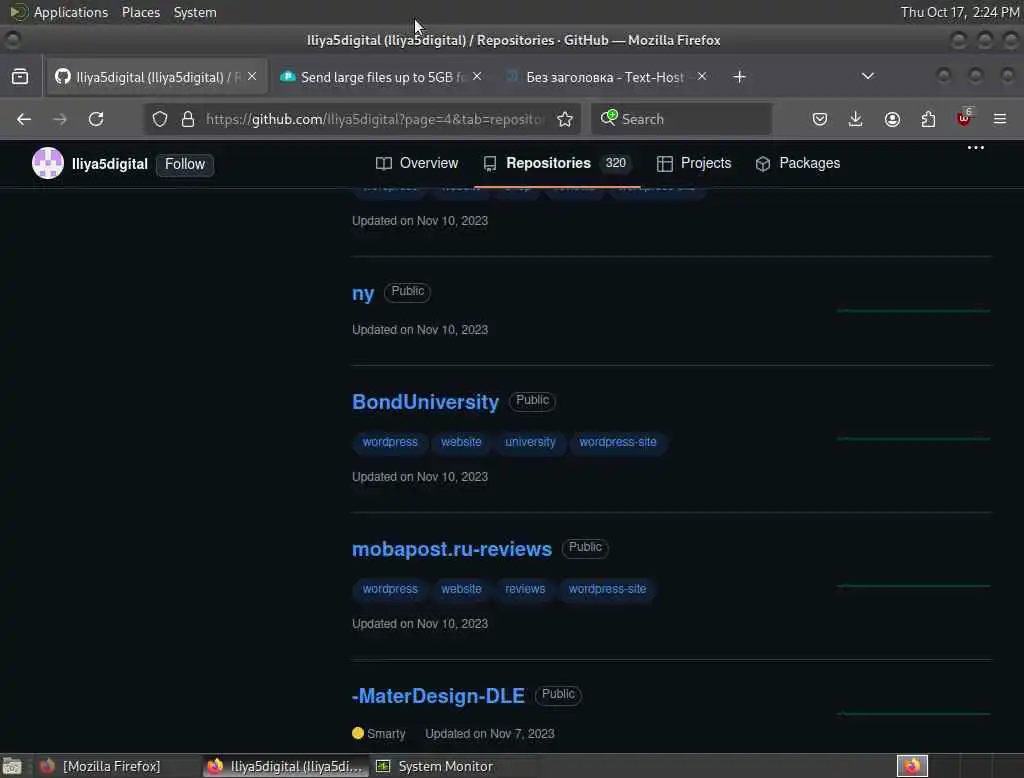Image resolution: width=1024 pixels, height=778 pixels.
Task: Reload the current GitHub page
Action: [96, 119]
